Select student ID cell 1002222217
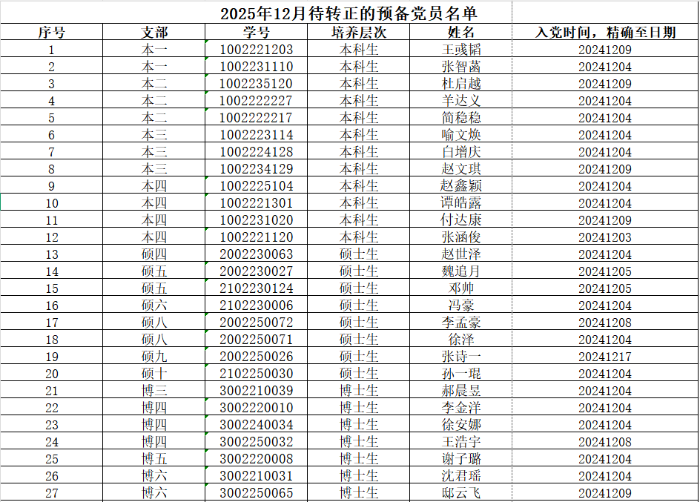This screenshot has width=700, height=502. click(x=256, y=117)
